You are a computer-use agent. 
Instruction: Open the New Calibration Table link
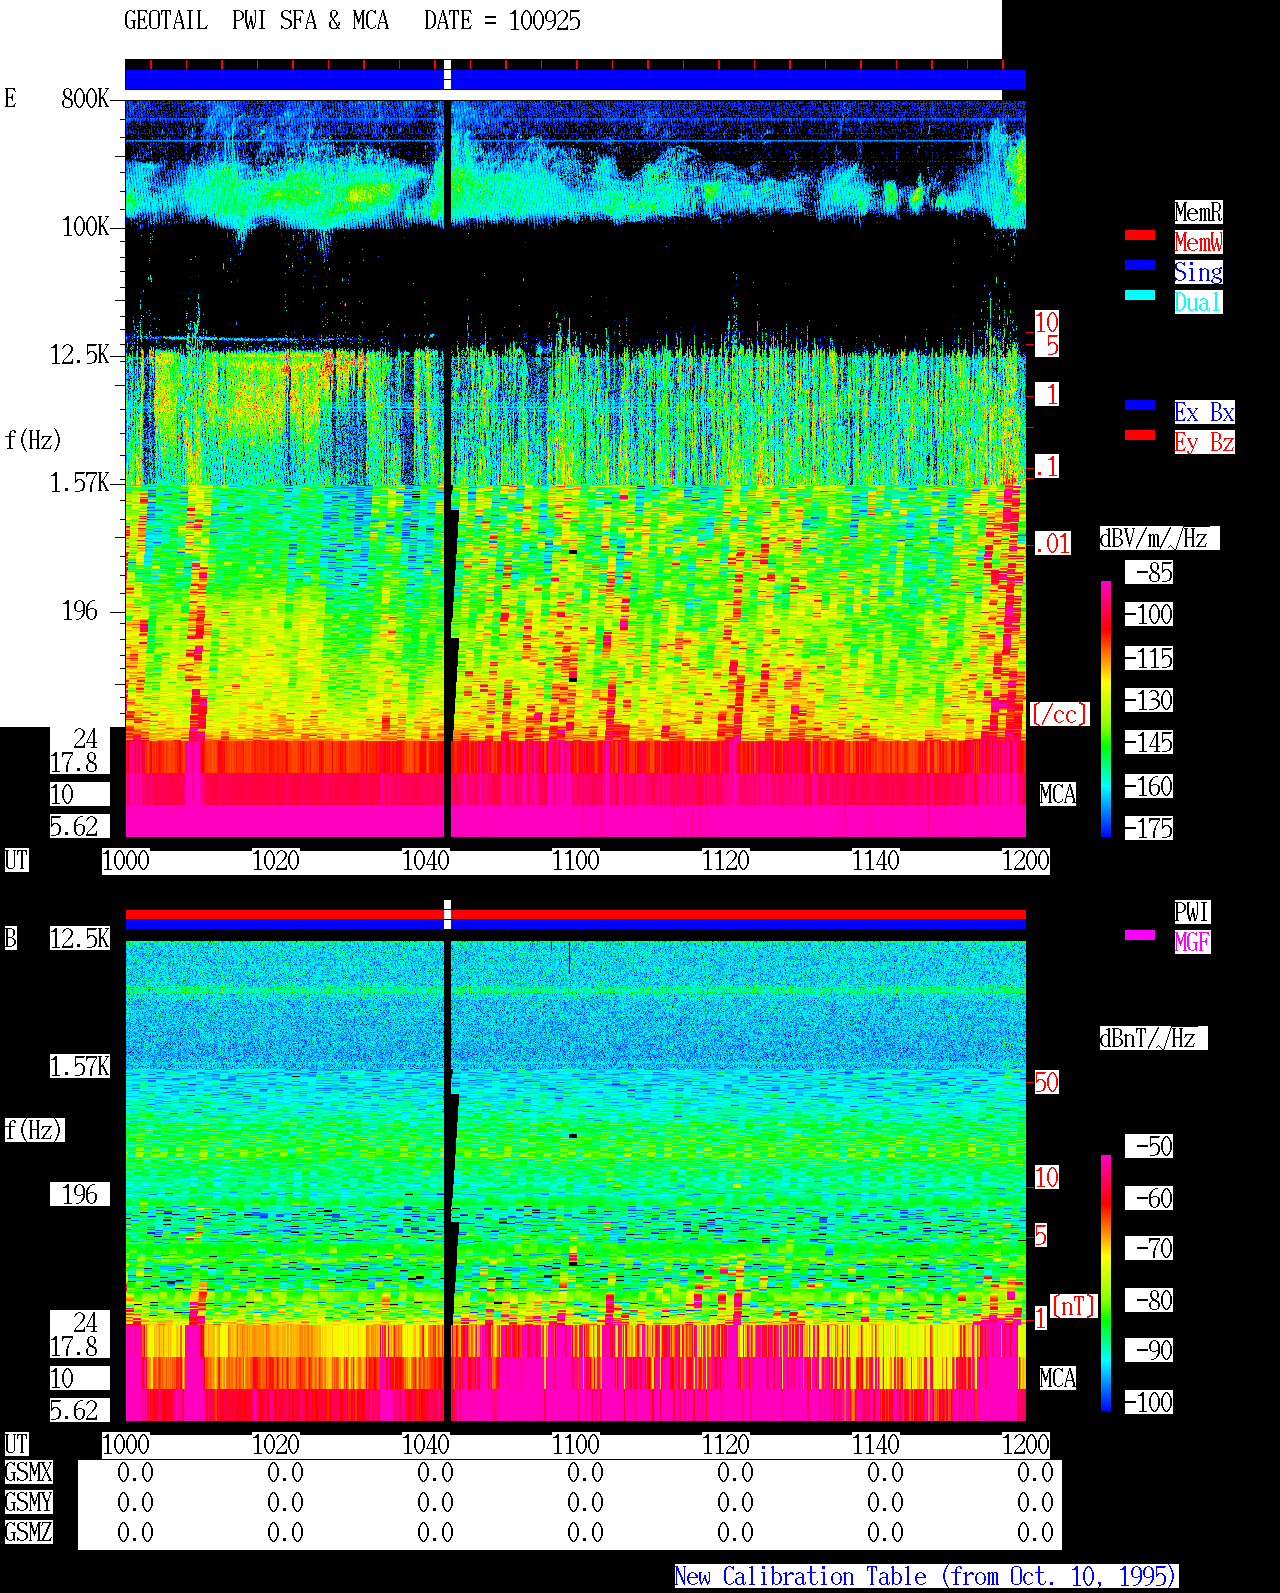click(926, 1577)
